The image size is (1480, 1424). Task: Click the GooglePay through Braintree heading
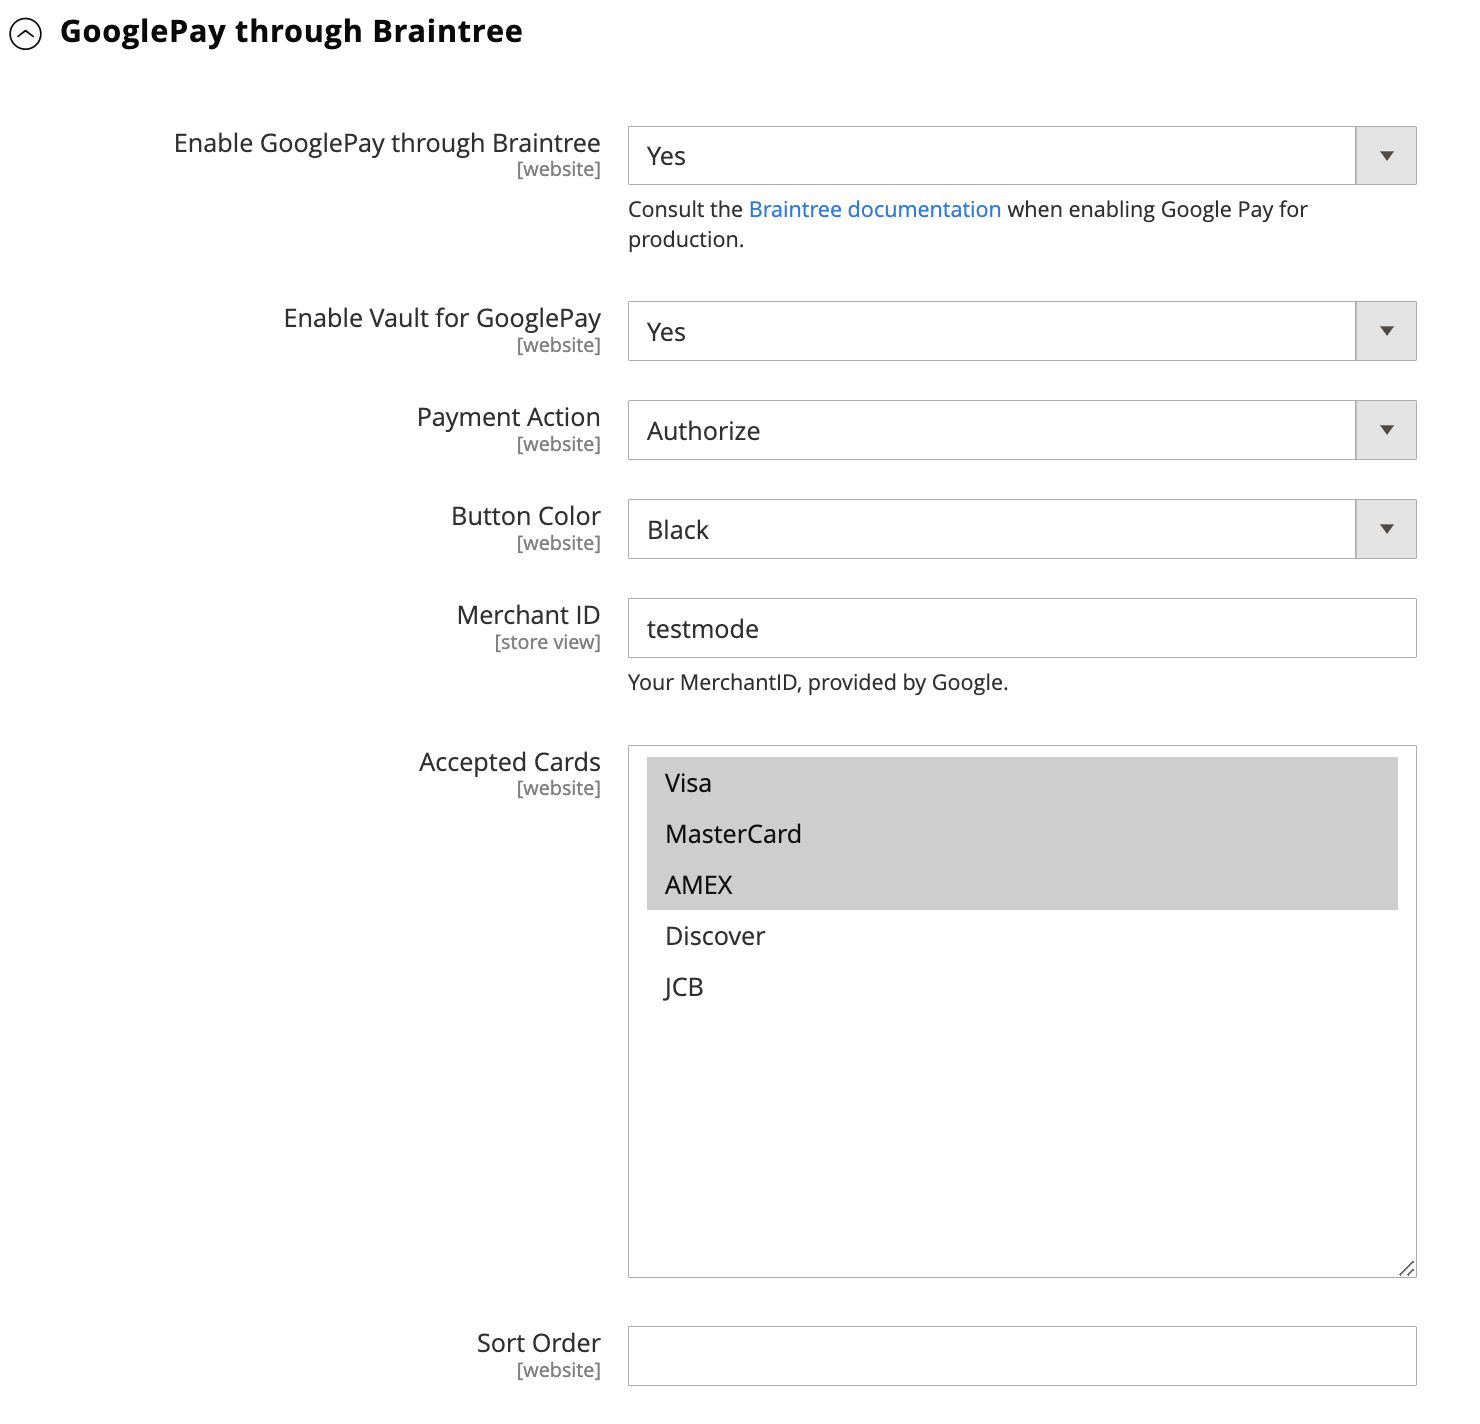(x=291, y=32)
